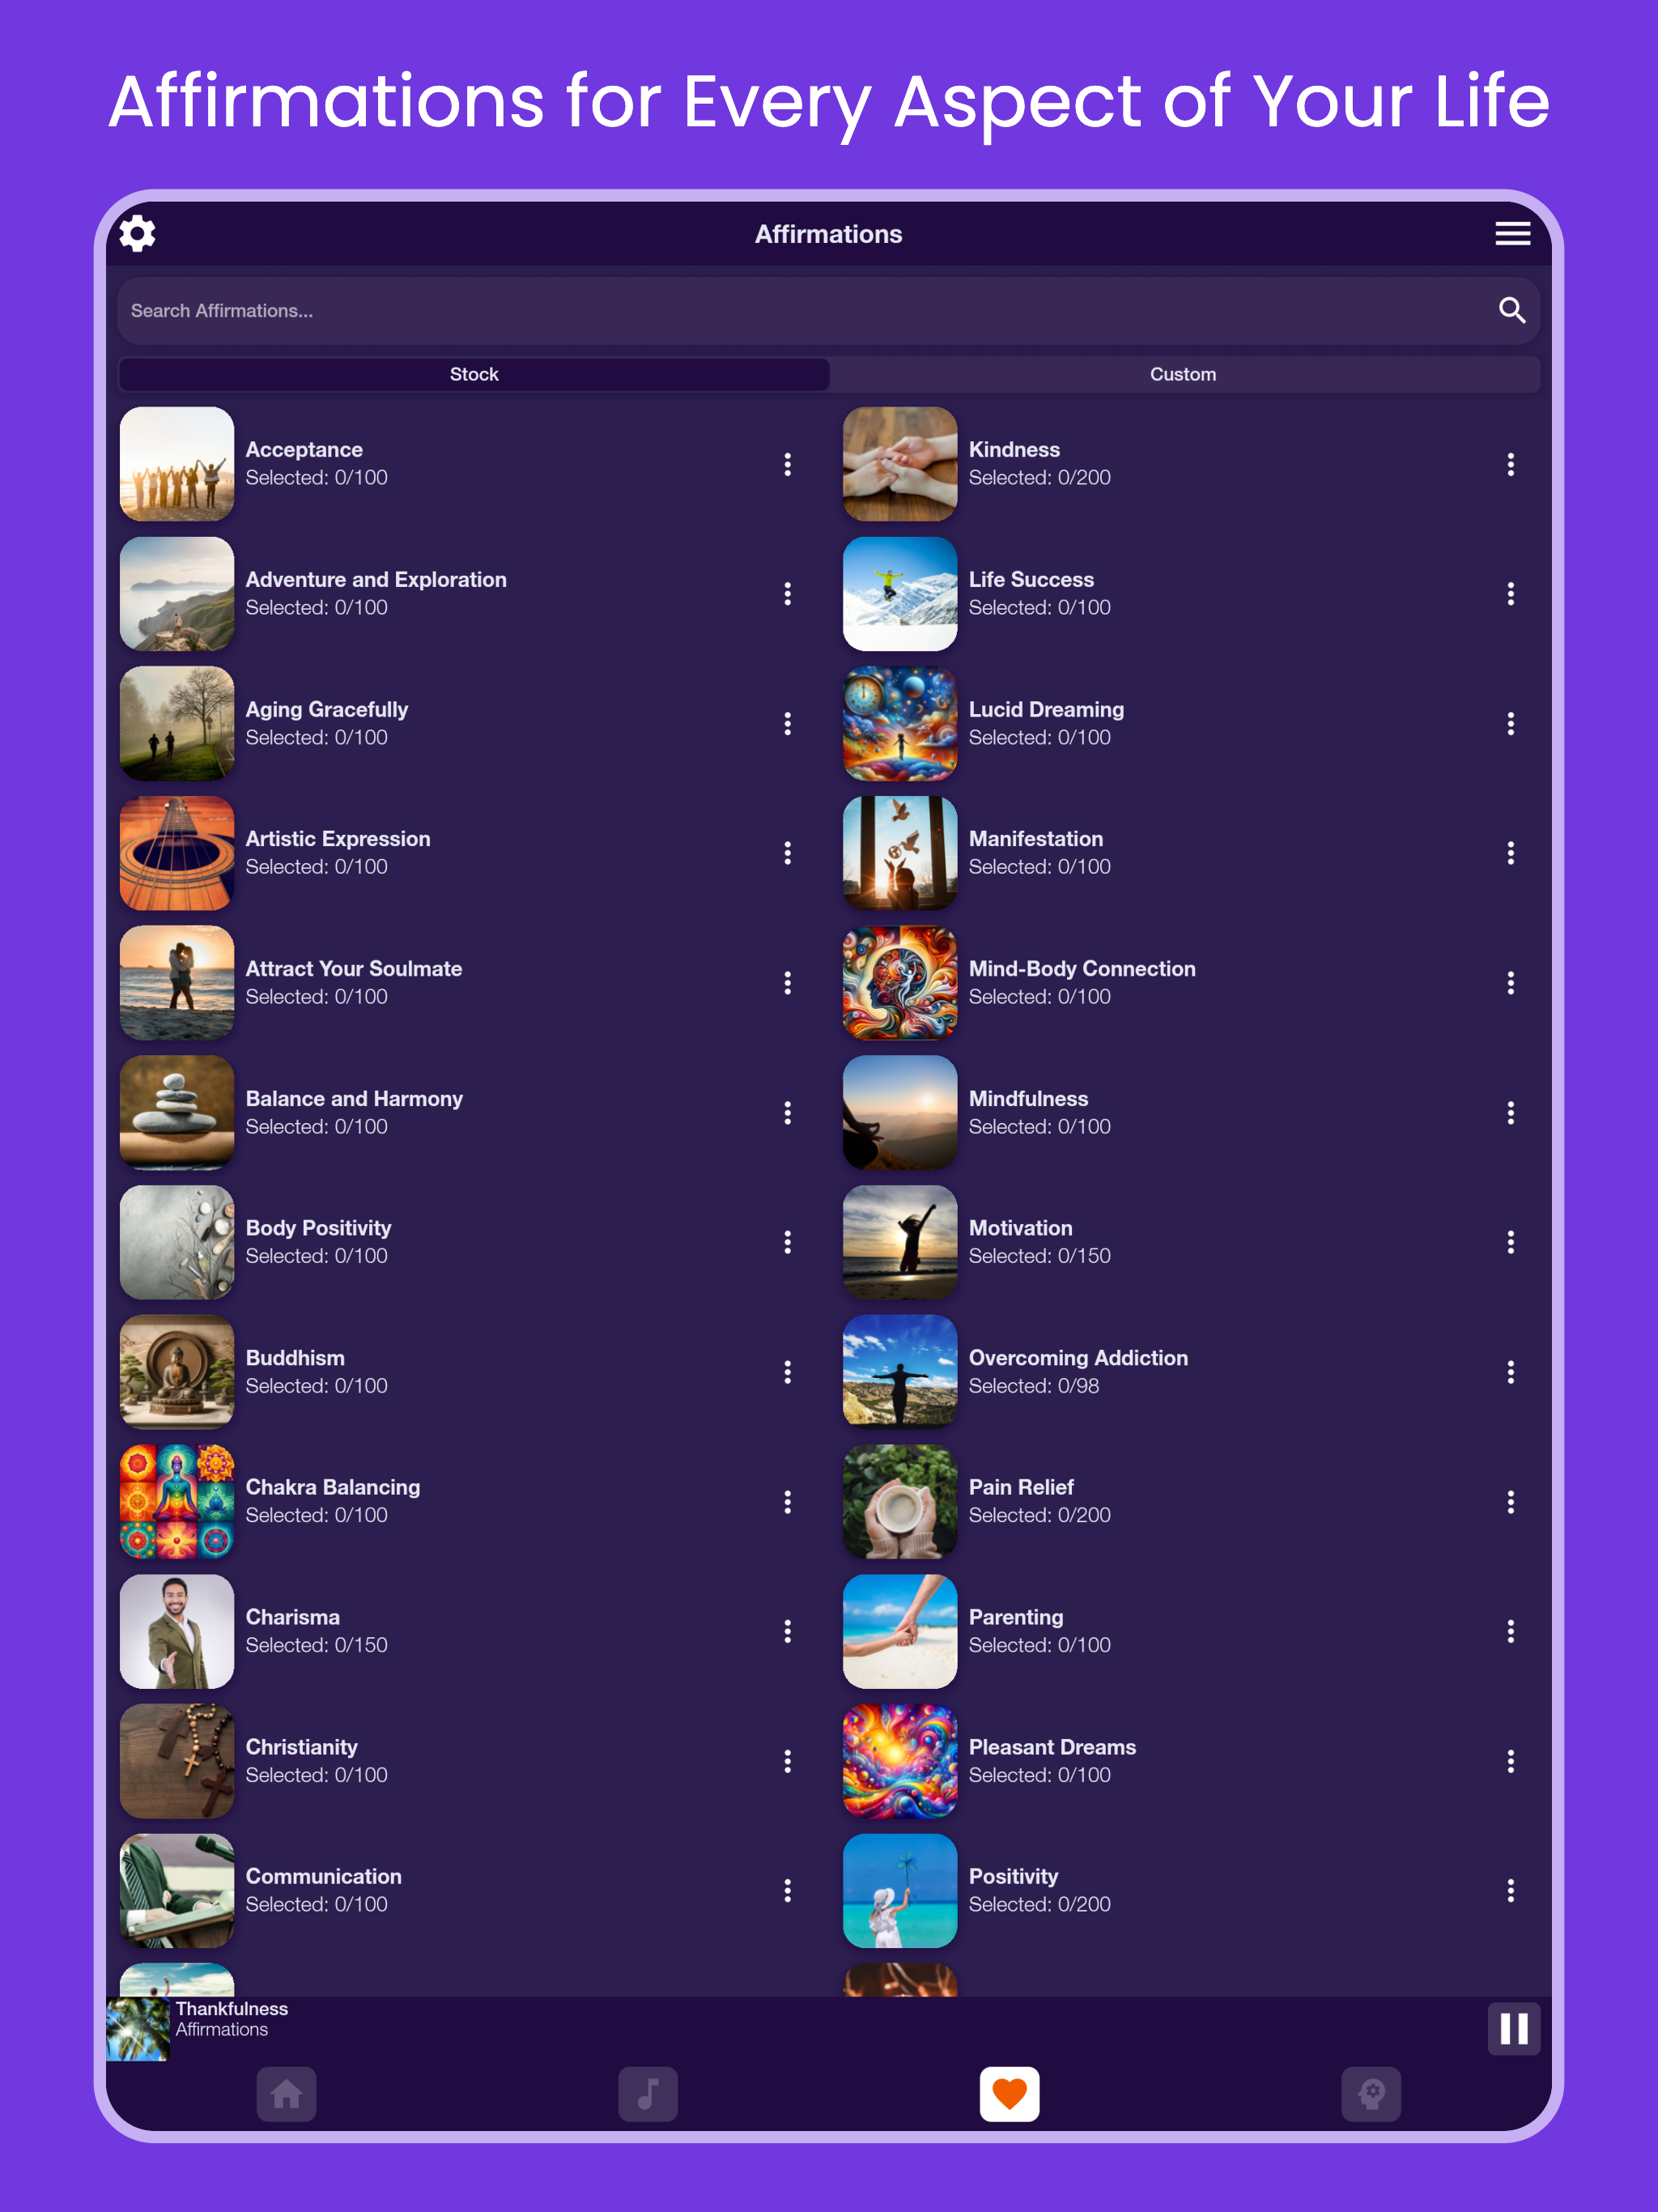Click the Pain Relief cup thumbnail
This screenshot has height=2212, width=1658.
point(900,1501)
